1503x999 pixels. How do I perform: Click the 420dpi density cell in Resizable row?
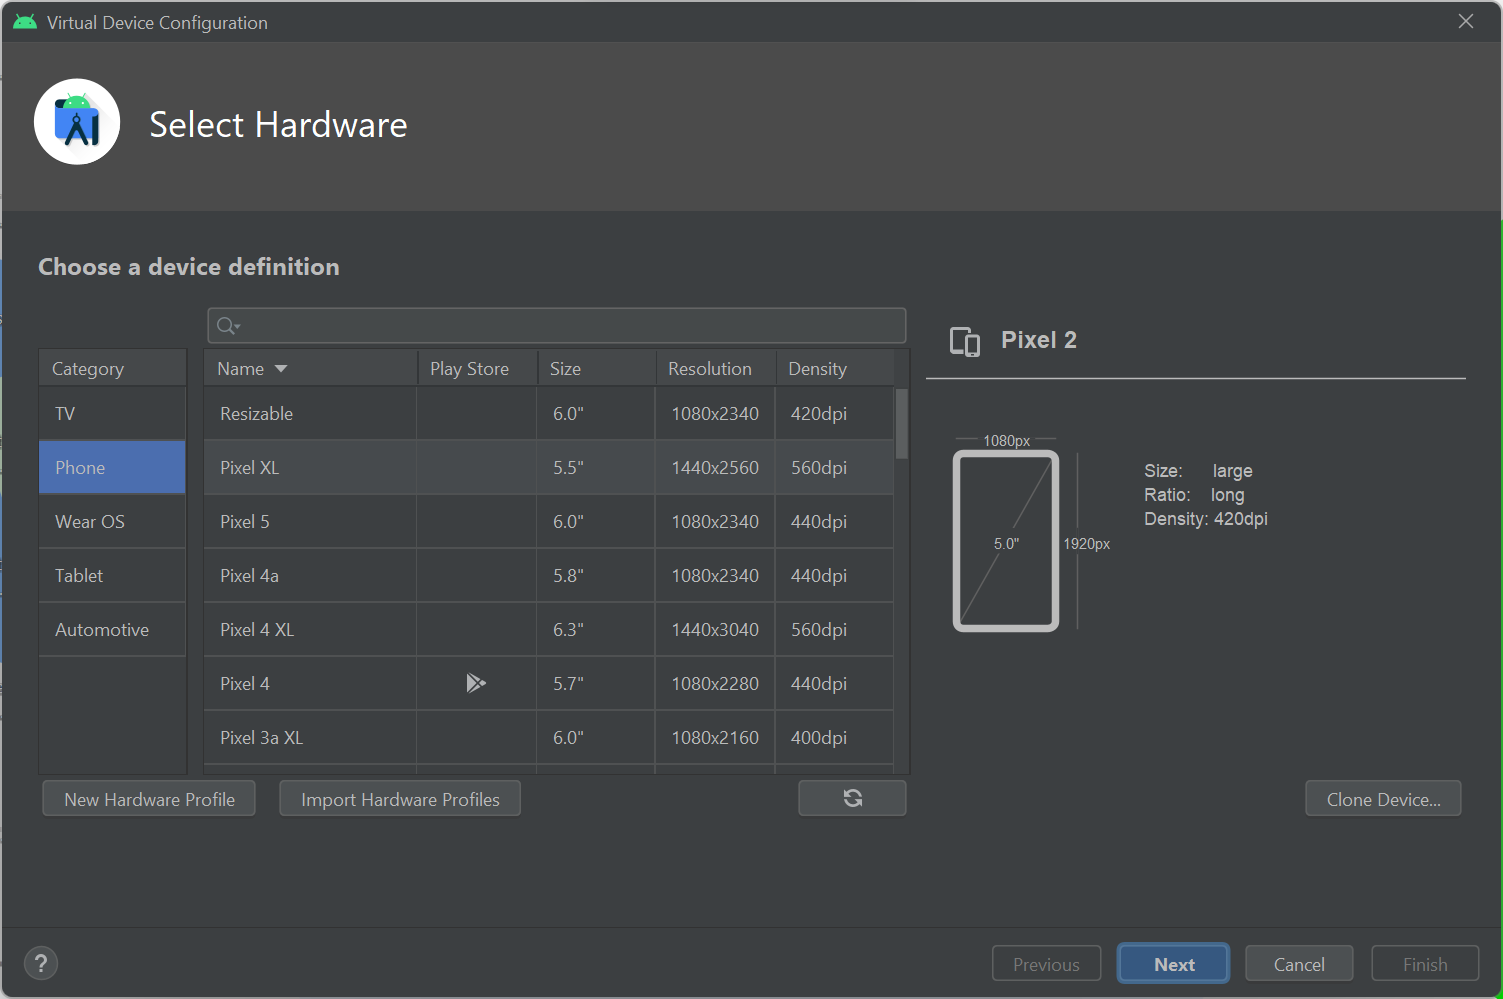click(834, 413)
